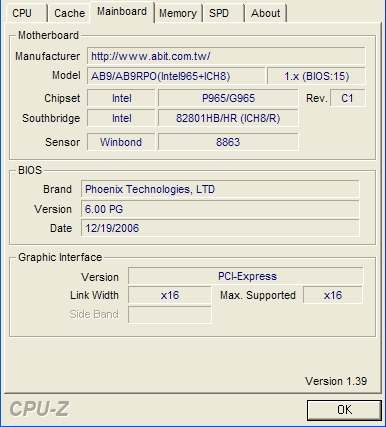Image resolution: width=386 pixels, height=427 pixels.
Task: Click the BIOS date 12/19/2006
Action: click(220, 228)
